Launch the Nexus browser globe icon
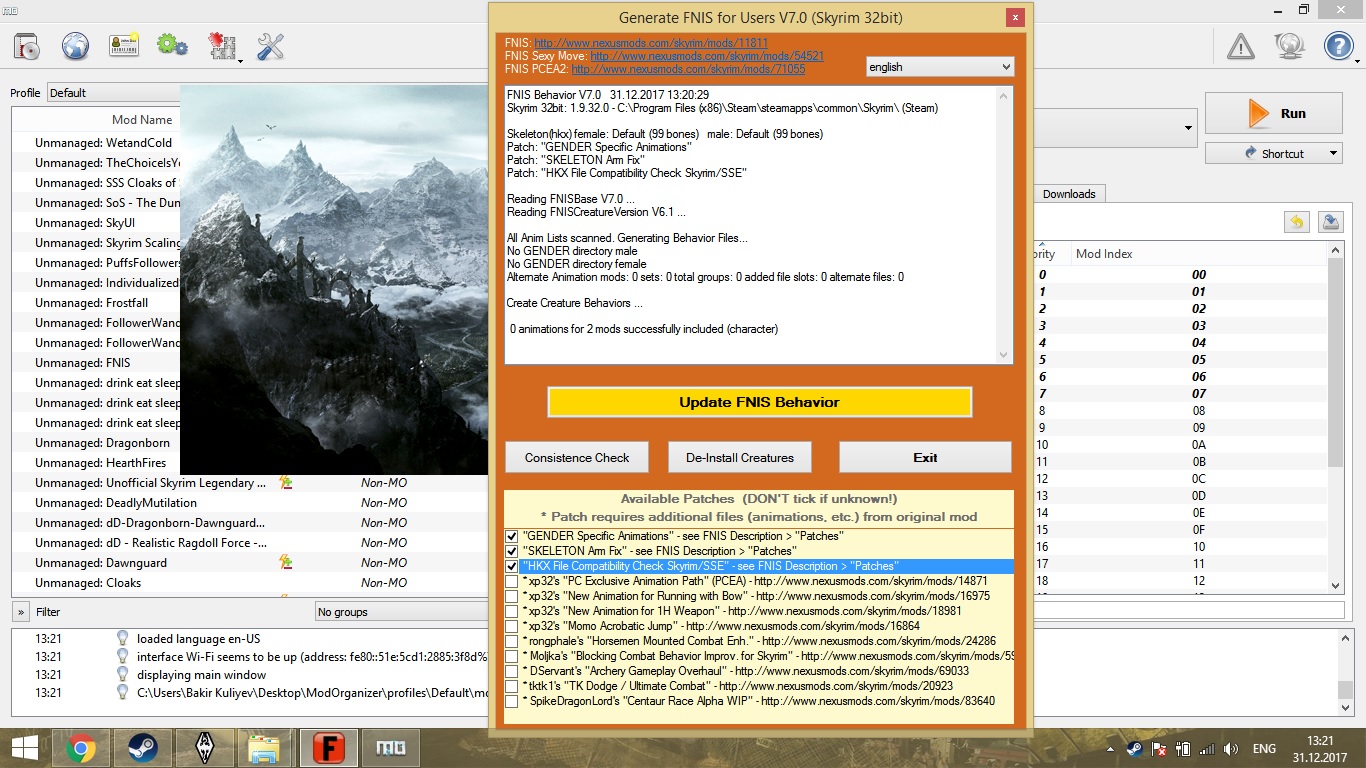The width and height of the screenshot is (1366, 768). click(76, 45)
